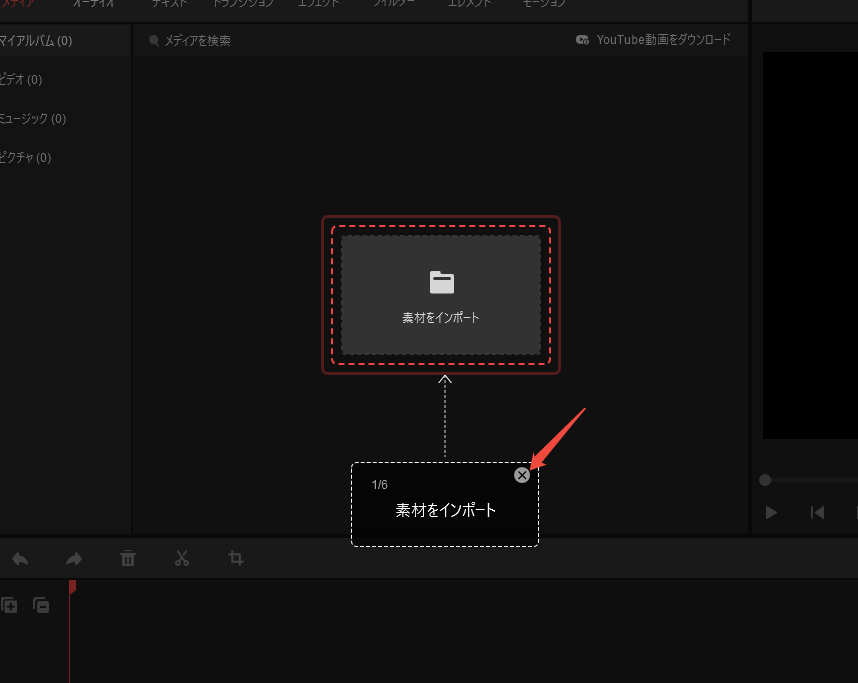This screenshot has height=683, width=858.
Task: Click the tooltip's 素材をインポート caption
Action: (445, 511)
